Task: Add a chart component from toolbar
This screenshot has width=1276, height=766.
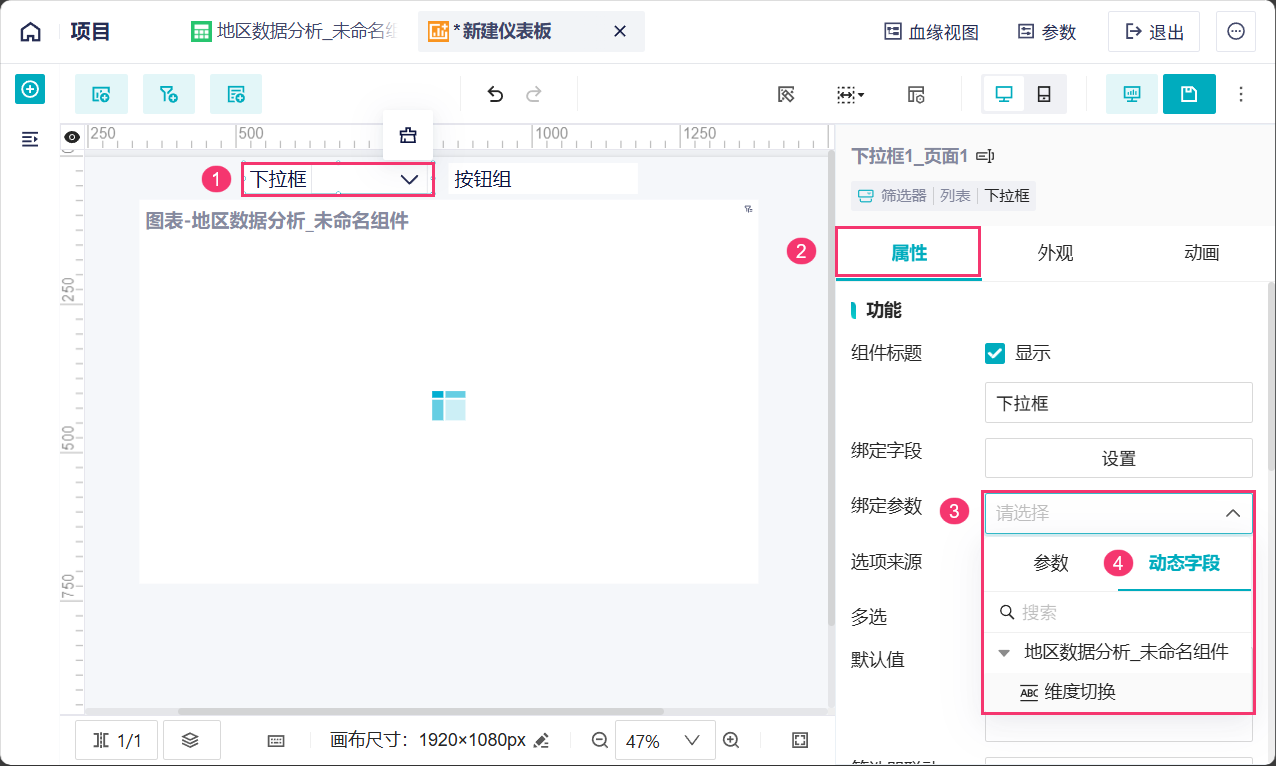Action: 101,94
